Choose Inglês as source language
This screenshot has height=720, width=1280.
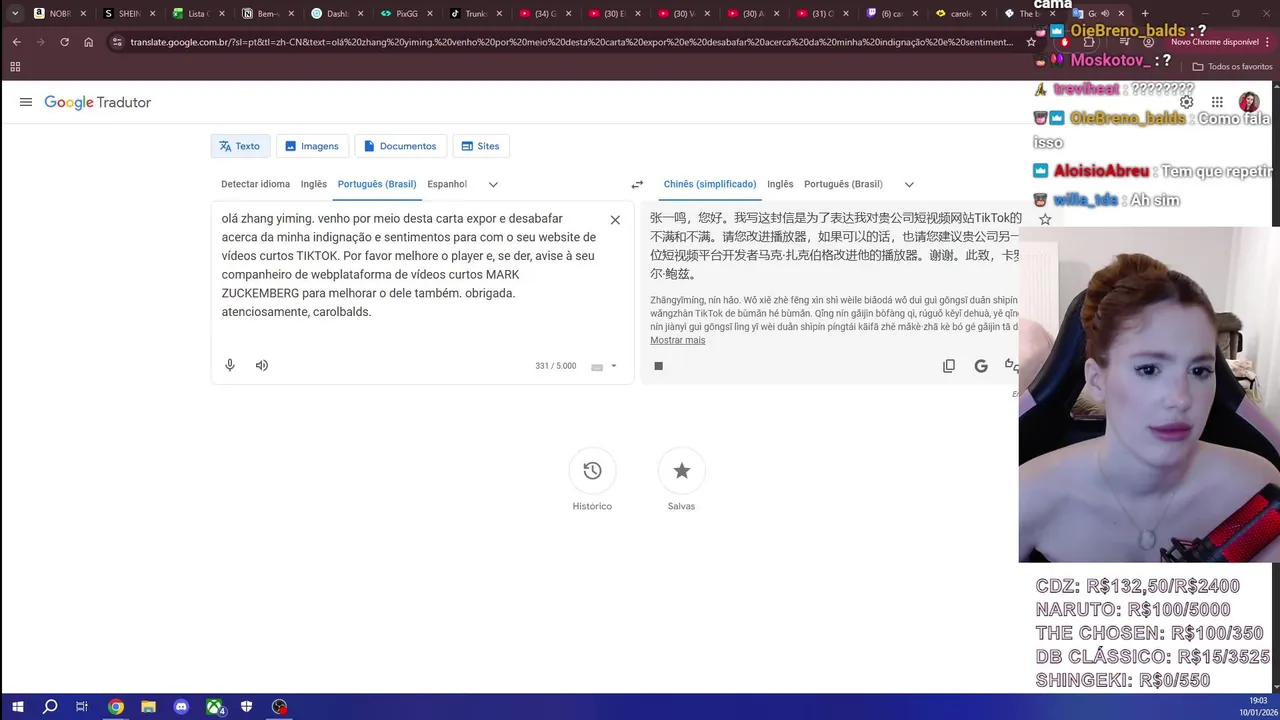pos(314,184)
